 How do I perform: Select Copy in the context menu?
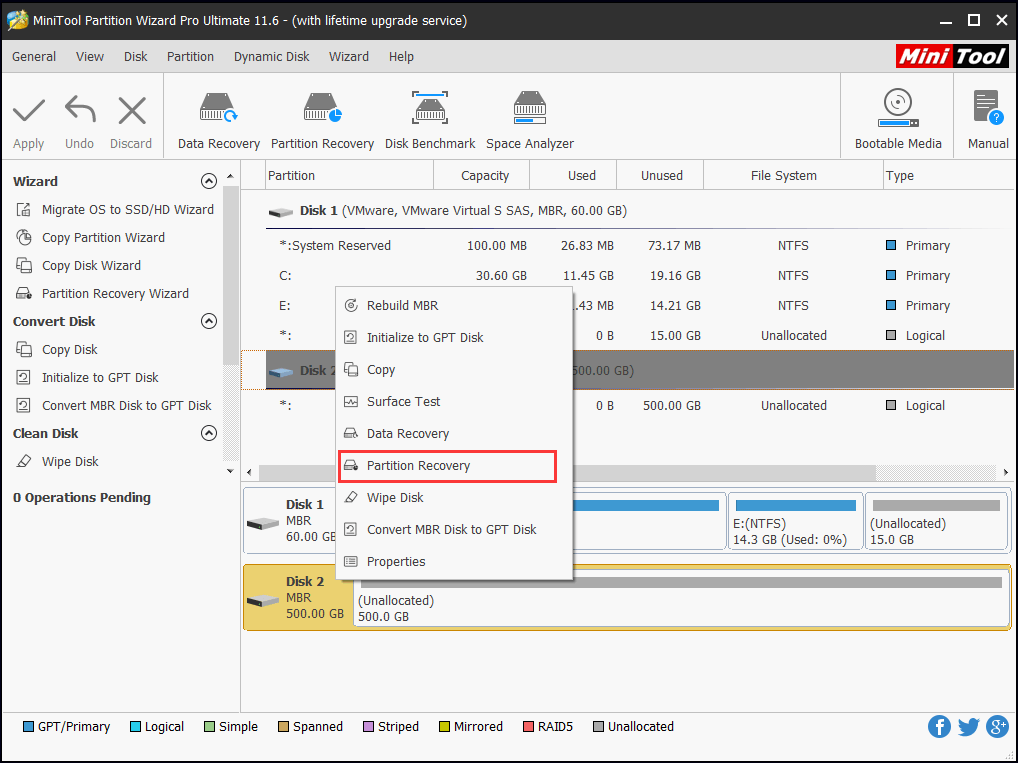[x=454, y=369]
